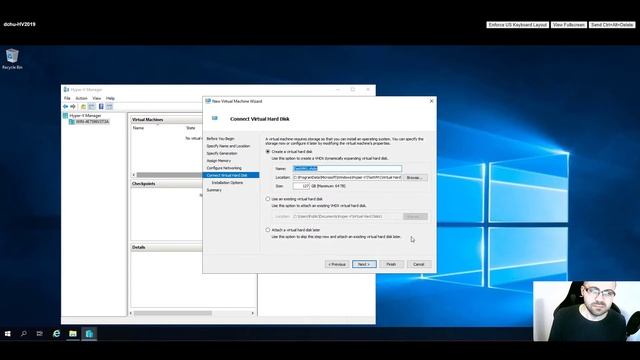Select Connect Virtual Hard Disk wizard step
This screenshot has width=640, height=360.
[231, 175]
